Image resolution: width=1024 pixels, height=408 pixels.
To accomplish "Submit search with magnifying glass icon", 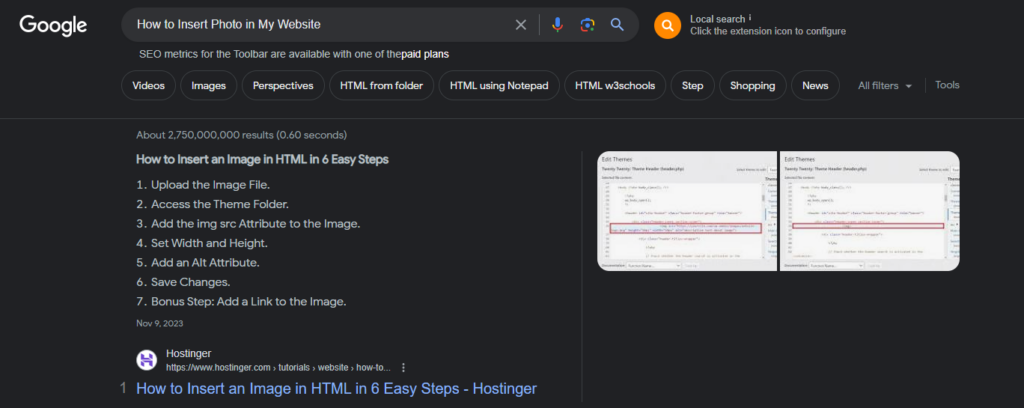I will pyautogui.click(x=617, y=25).
